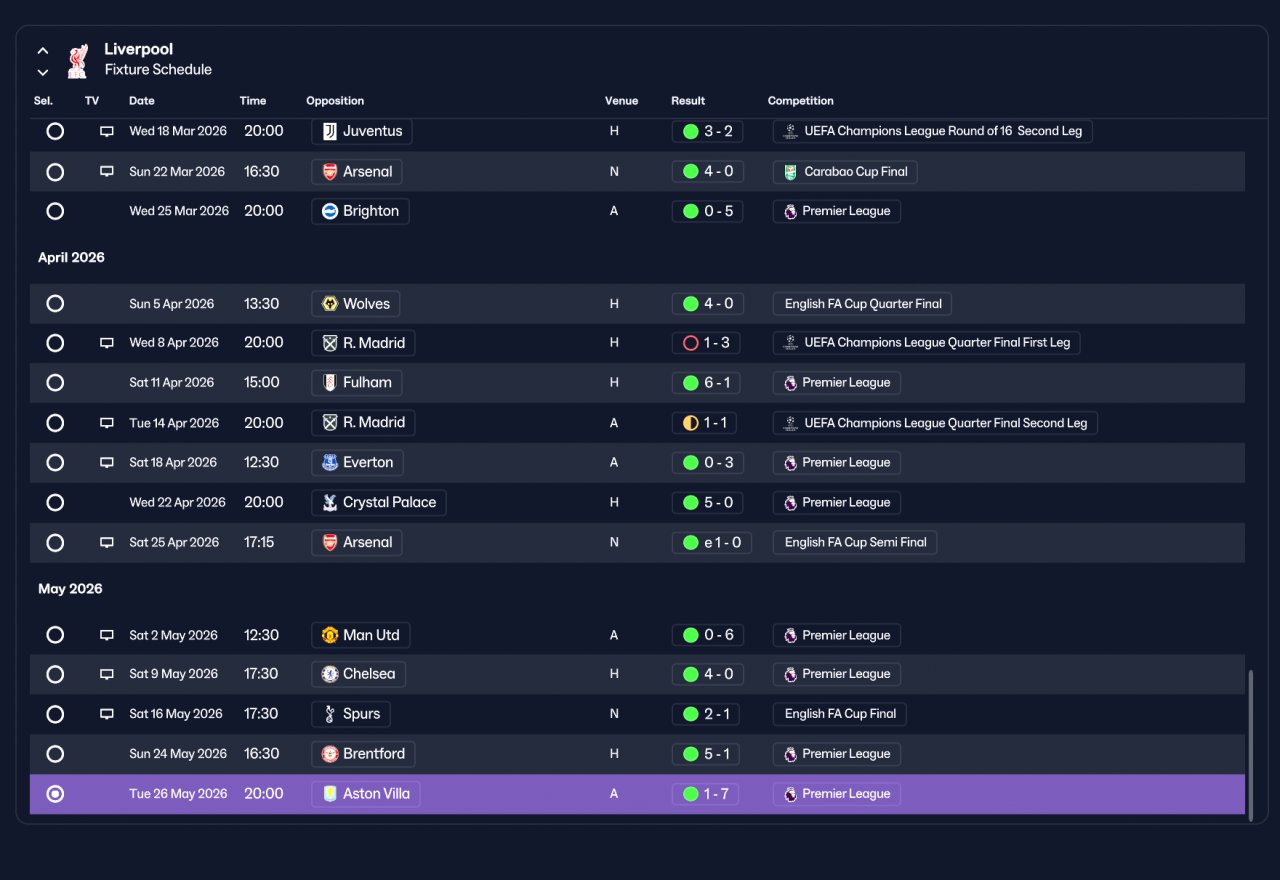This screenshot has width=1280, height=880.
Task: Open the 1 - 3 result against R. Madrid
Action: [707, 343]
